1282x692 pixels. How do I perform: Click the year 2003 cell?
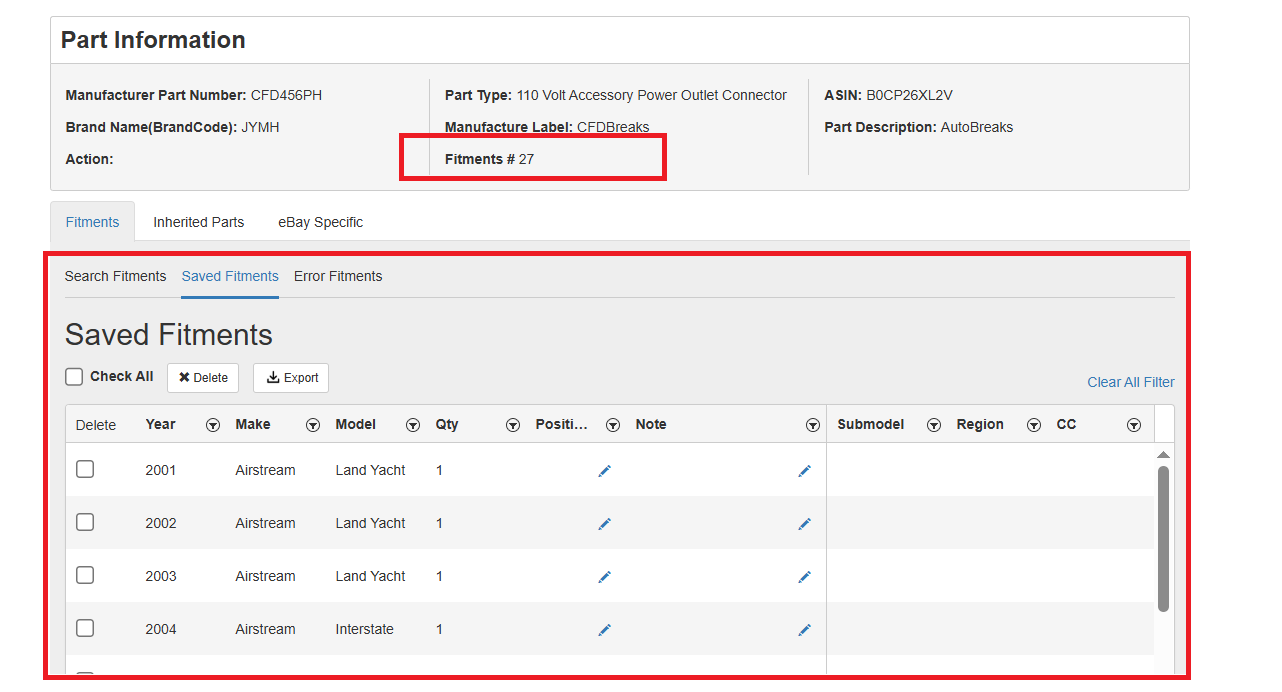[x=160, y=576]
